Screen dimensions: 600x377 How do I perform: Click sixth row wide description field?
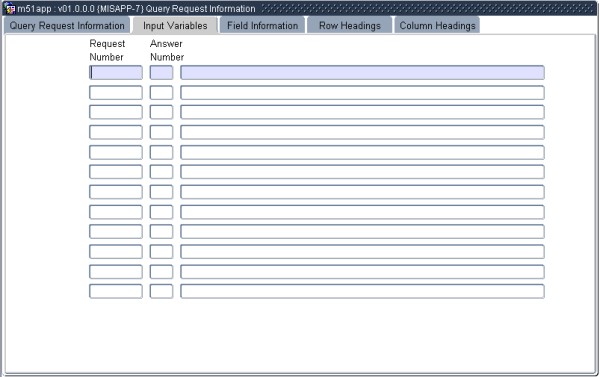(x=362, y=172)
